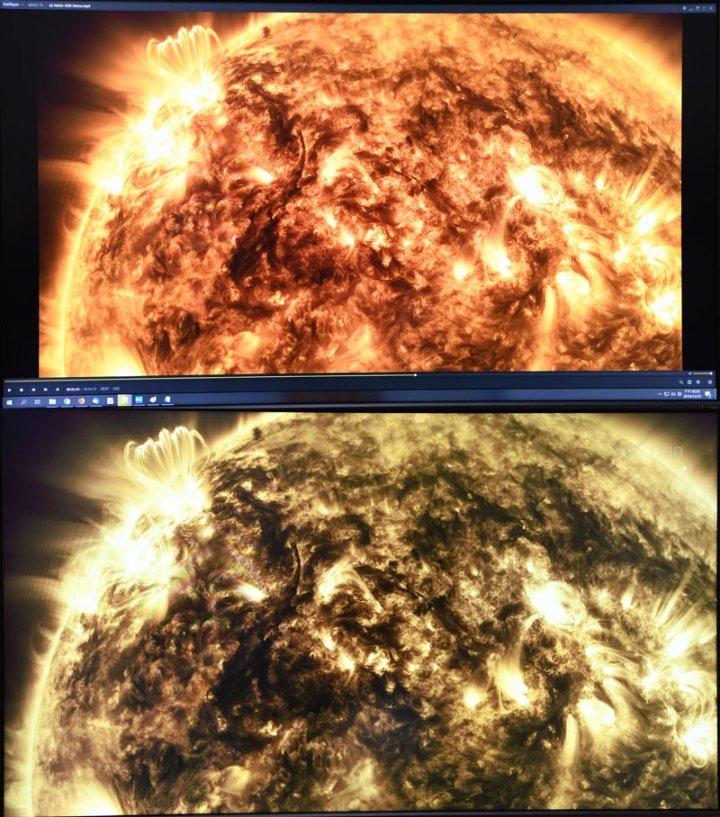Open the PotPlayer main menu dropdown

pos(10,5)
